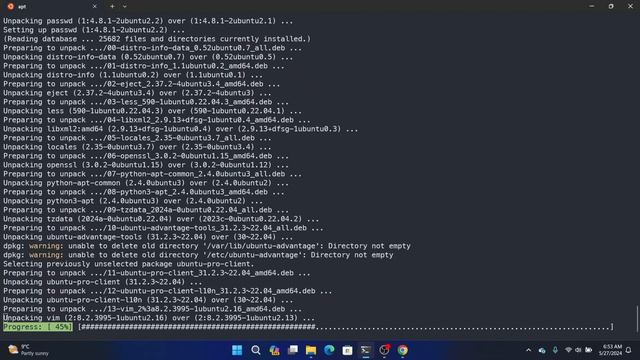Screen dimensions: 640x360
Task: Click "Preparing to unpack .../03-less" line
Action: [146, 102]
